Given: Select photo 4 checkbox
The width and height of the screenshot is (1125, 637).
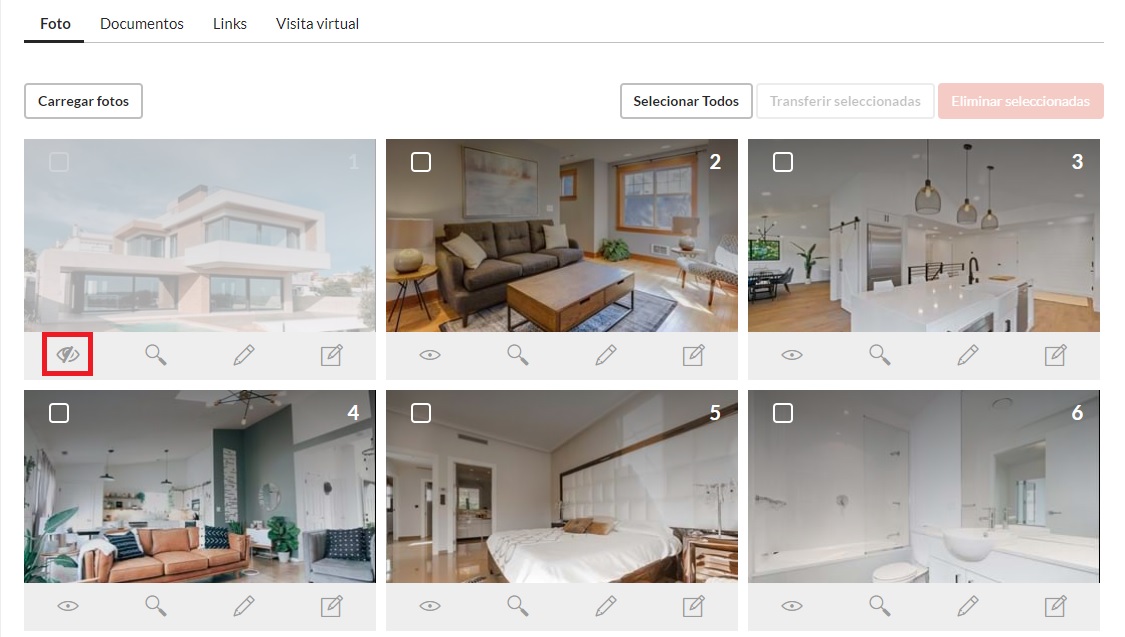Looking at the screenshot, I should coord(59,413).
